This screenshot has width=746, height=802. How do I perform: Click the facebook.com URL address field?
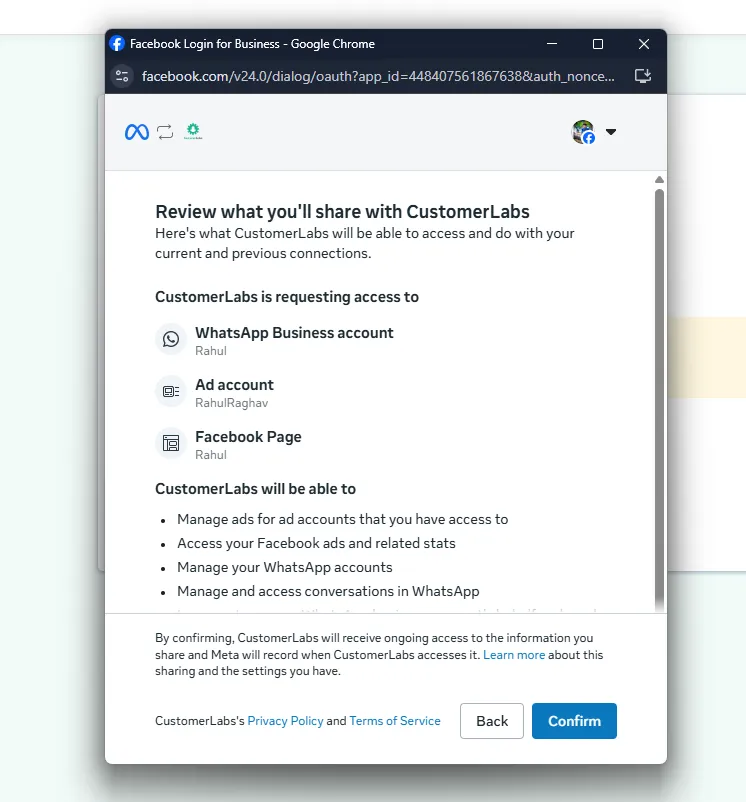378,76
